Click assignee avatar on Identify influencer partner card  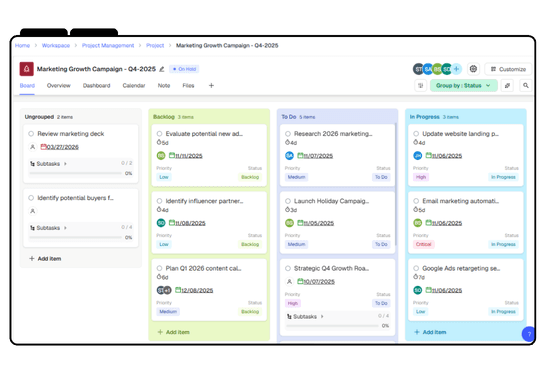tap(161, 223)
